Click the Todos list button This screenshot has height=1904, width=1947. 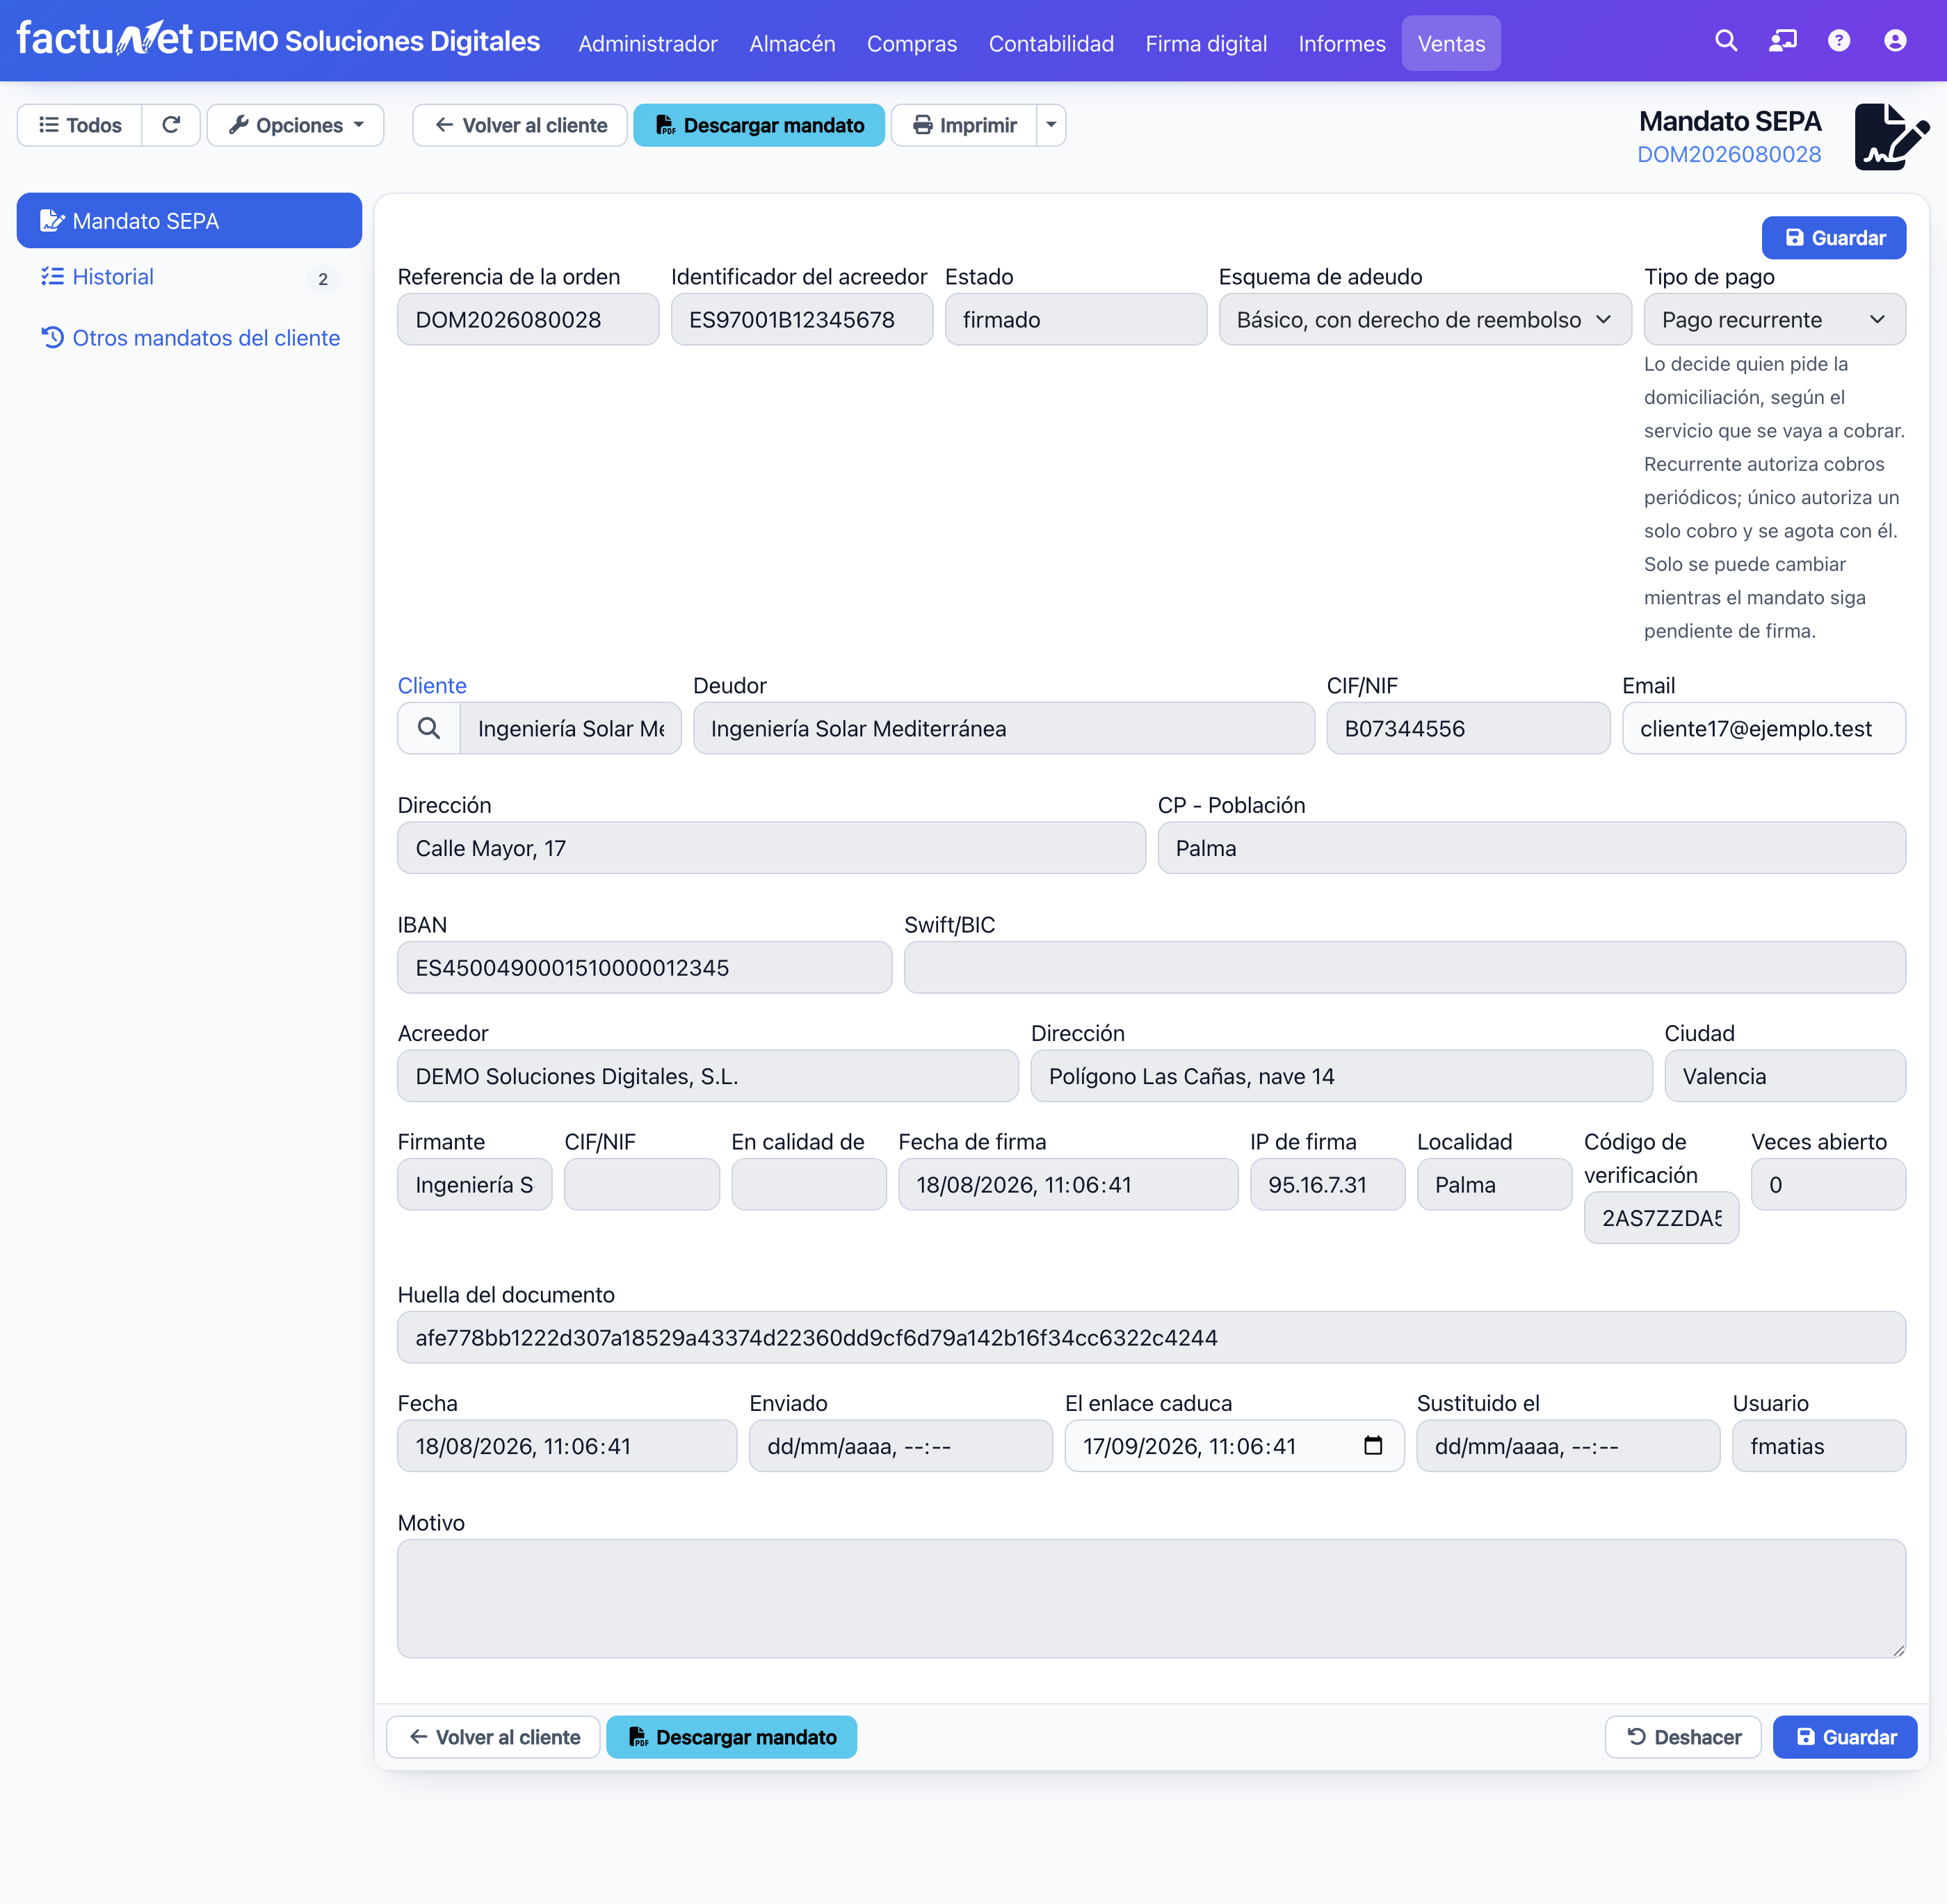pyautogui.click(x=80, y=125)
